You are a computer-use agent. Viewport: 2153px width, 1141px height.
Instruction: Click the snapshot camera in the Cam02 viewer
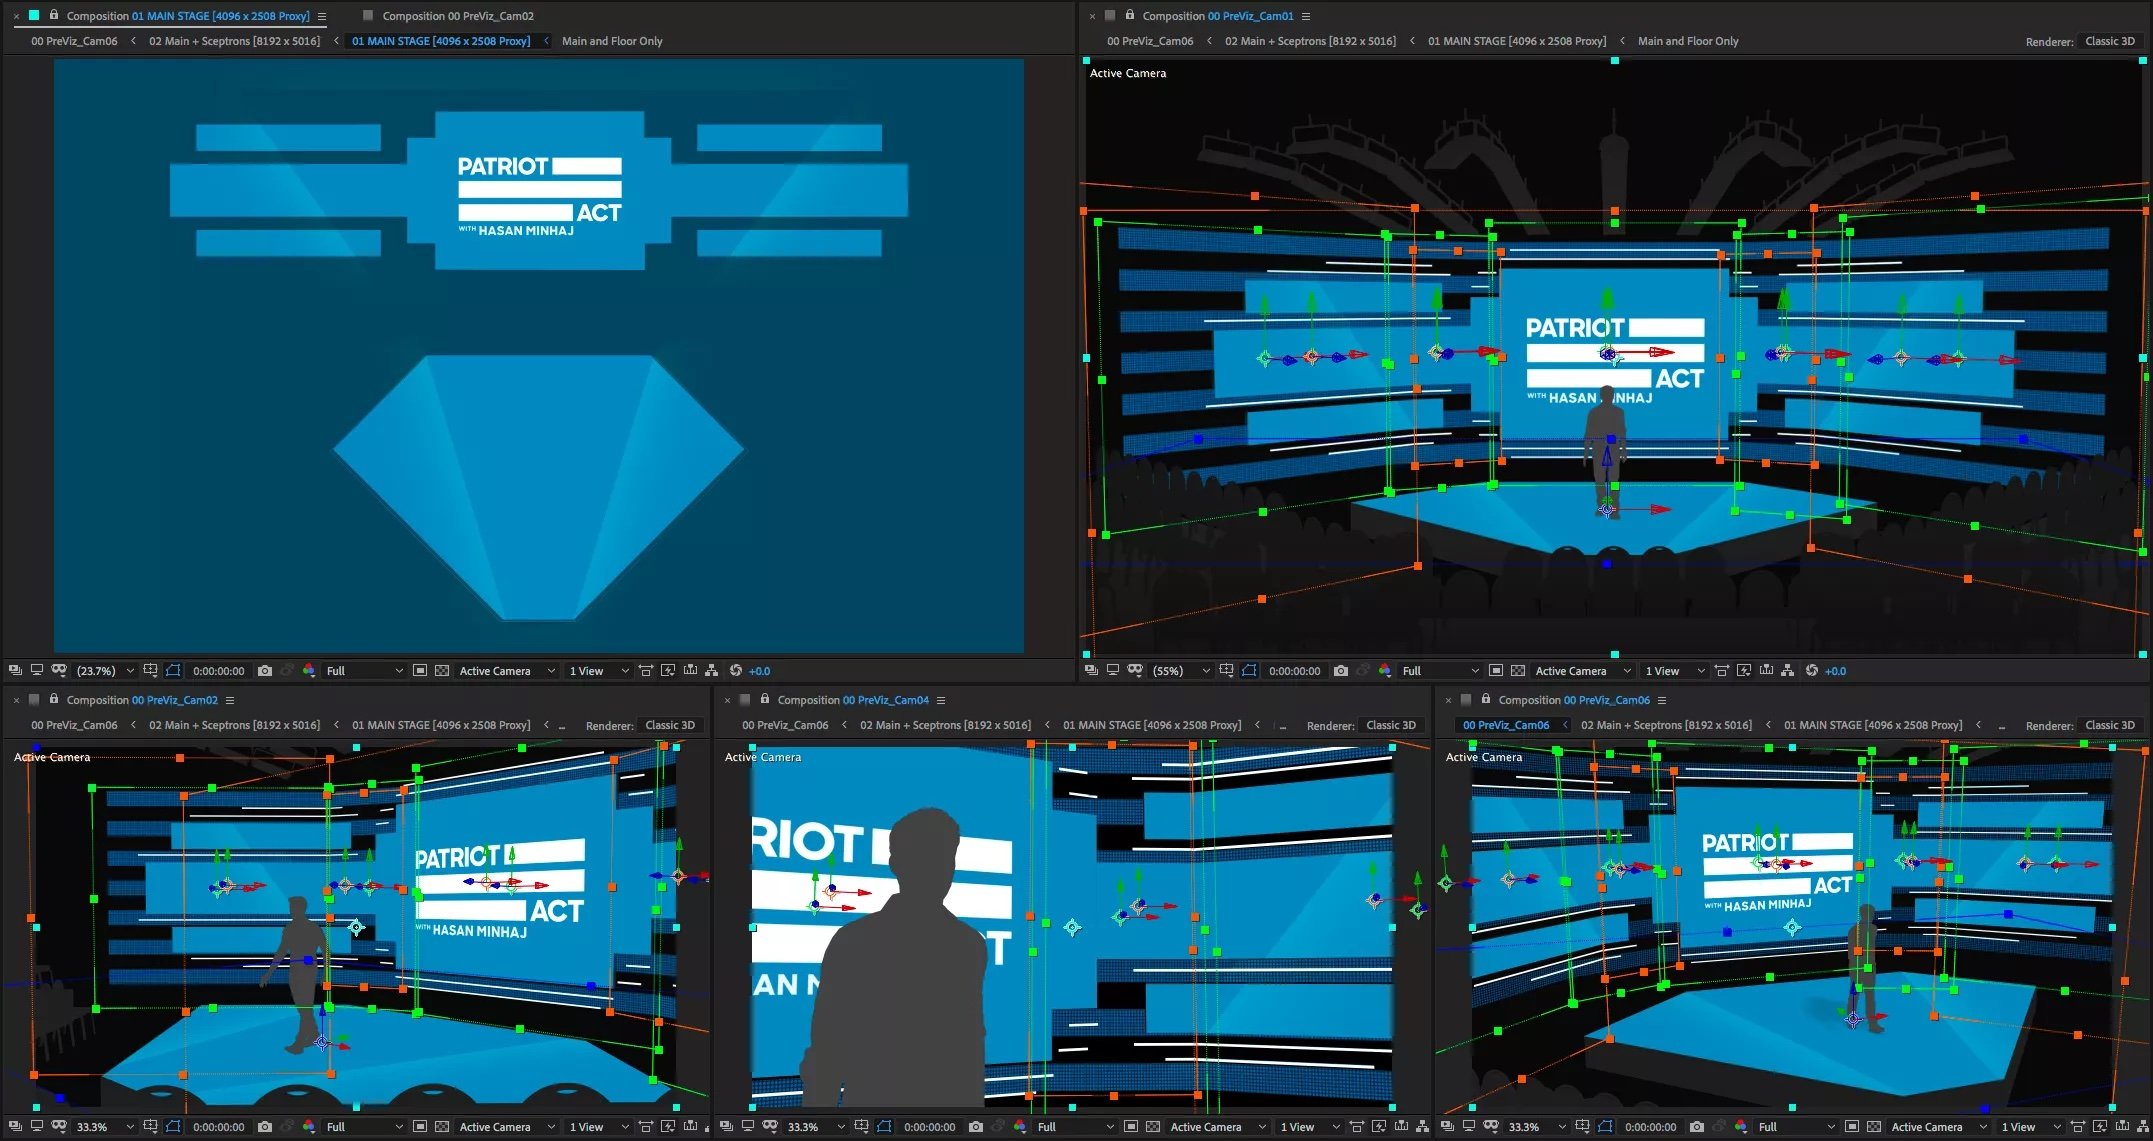pyautogui.click(x=264, y=1127)
